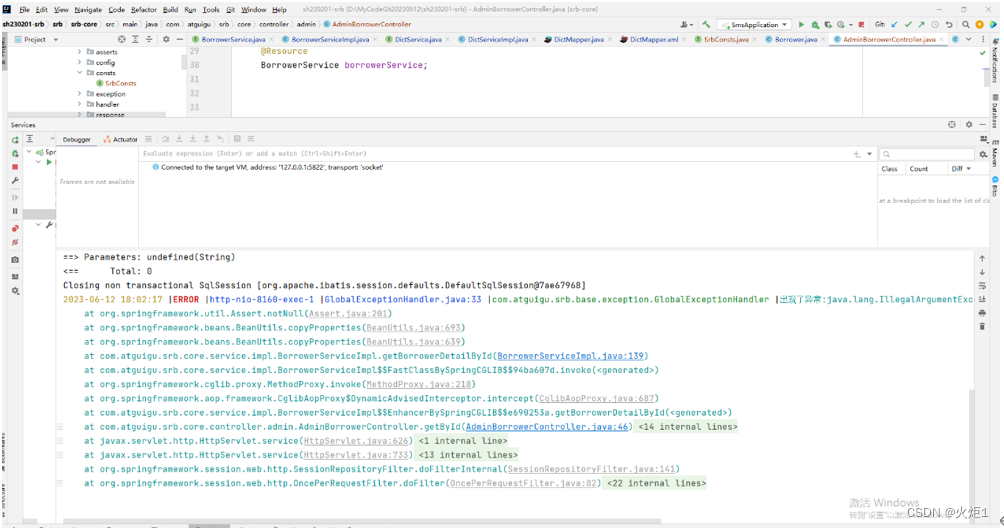
Task: Open the Refactor menu
Action: [x=143, y=10]
